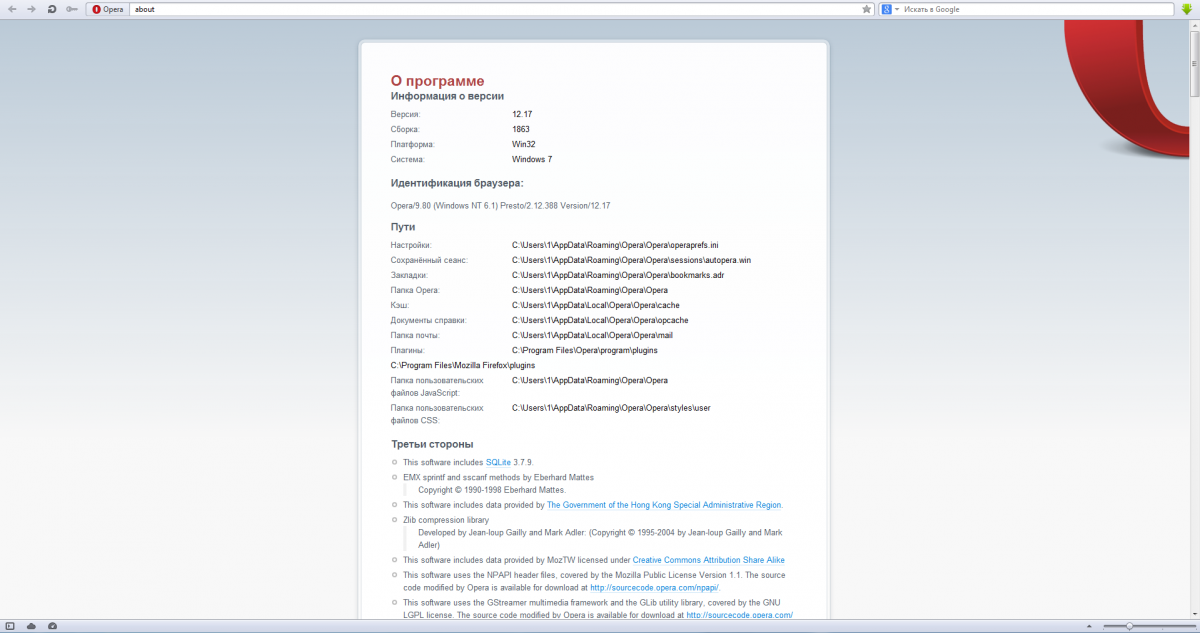Screen dimensions: 1200x633
Task: Click the 'Искать в Google' search field
Action: (x=1036, y=9)
